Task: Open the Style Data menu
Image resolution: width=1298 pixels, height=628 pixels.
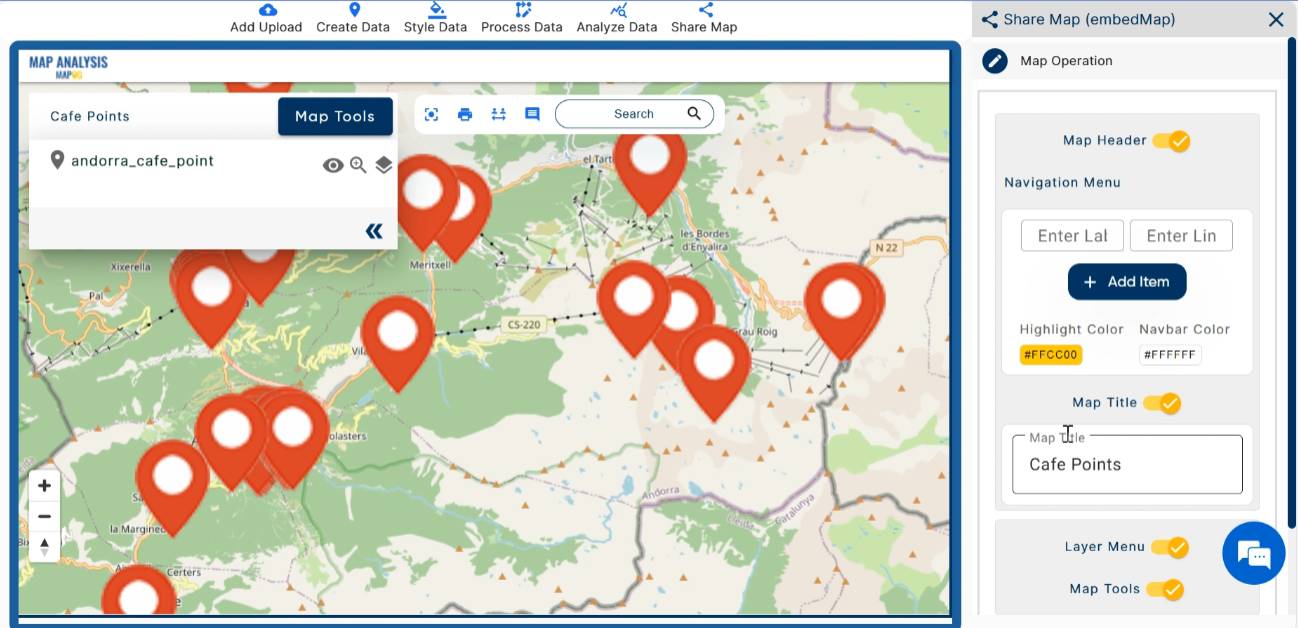Action: pos(435,18)
